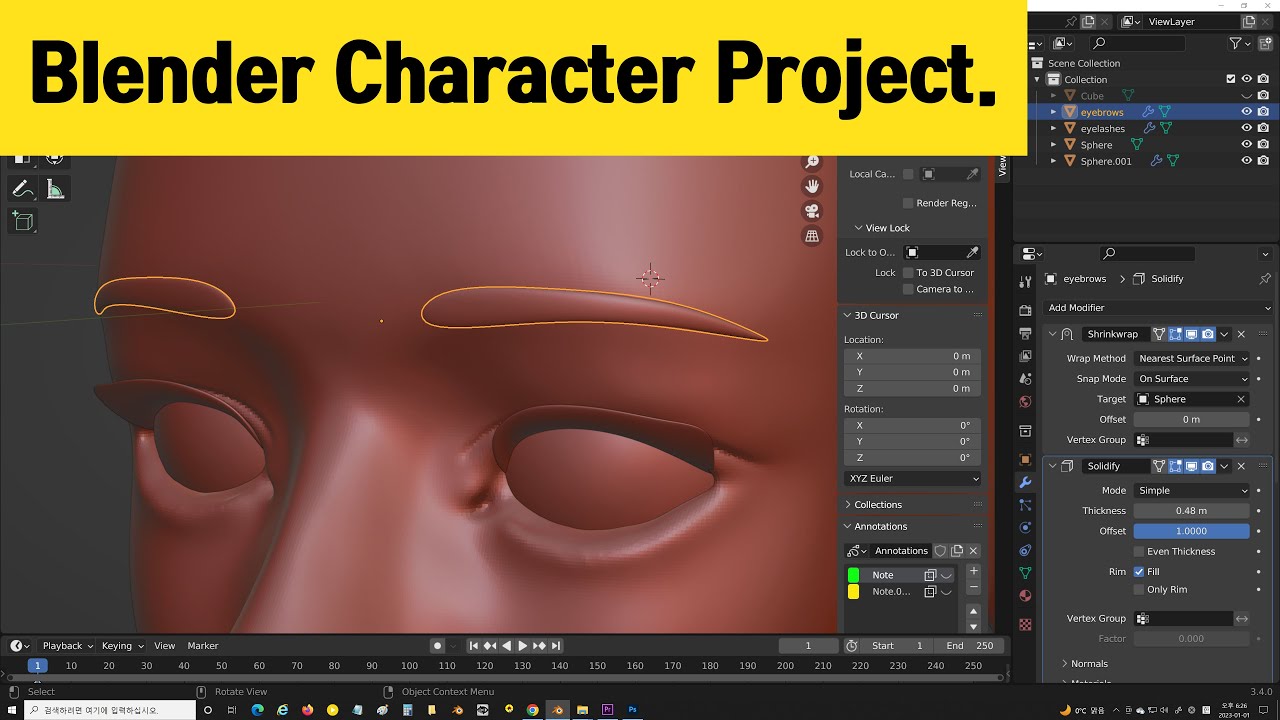Uncheck the Rim Fill checkbox
1280x720 pixels.
click(x=1139, y=572)
